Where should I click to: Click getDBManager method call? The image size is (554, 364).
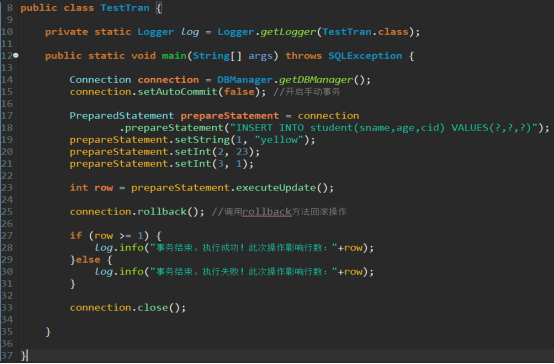(x=316, y=80)
